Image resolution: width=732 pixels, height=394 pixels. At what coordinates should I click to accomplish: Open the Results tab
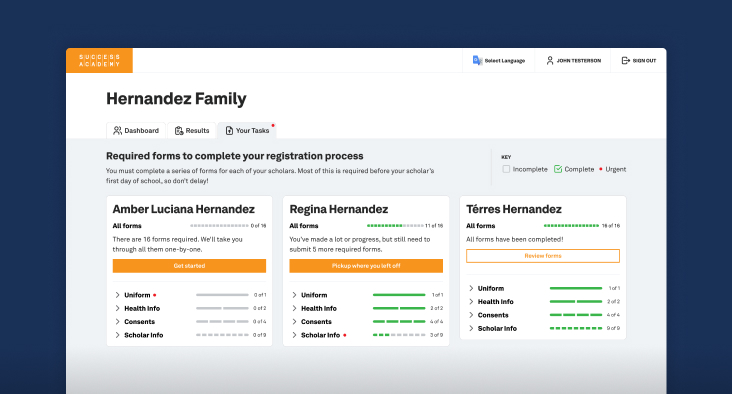(192, 131)
